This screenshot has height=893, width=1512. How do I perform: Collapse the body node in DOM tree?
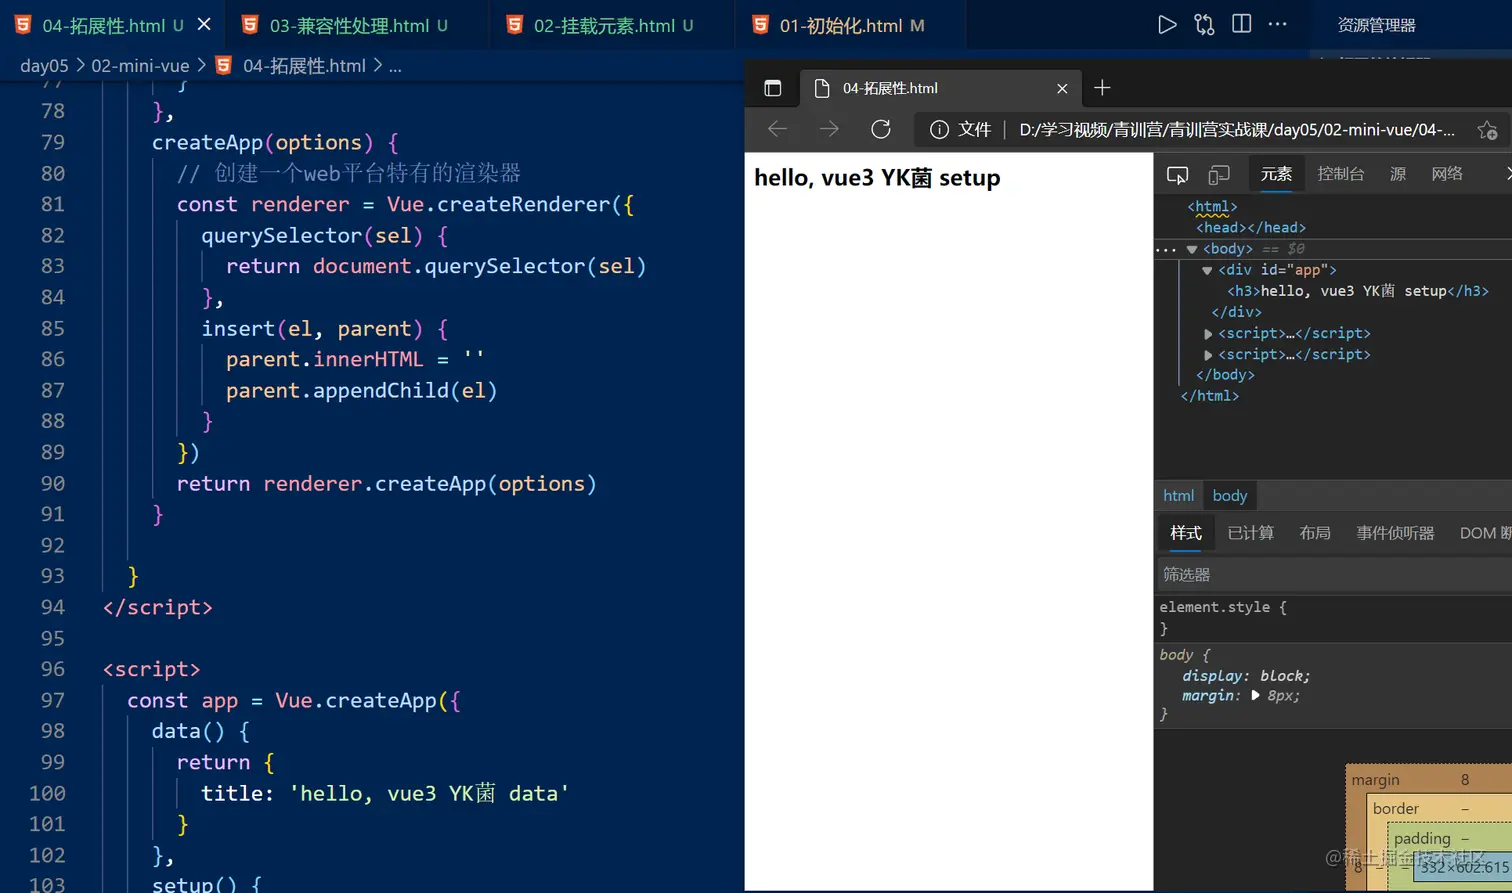coord(1192,249)
